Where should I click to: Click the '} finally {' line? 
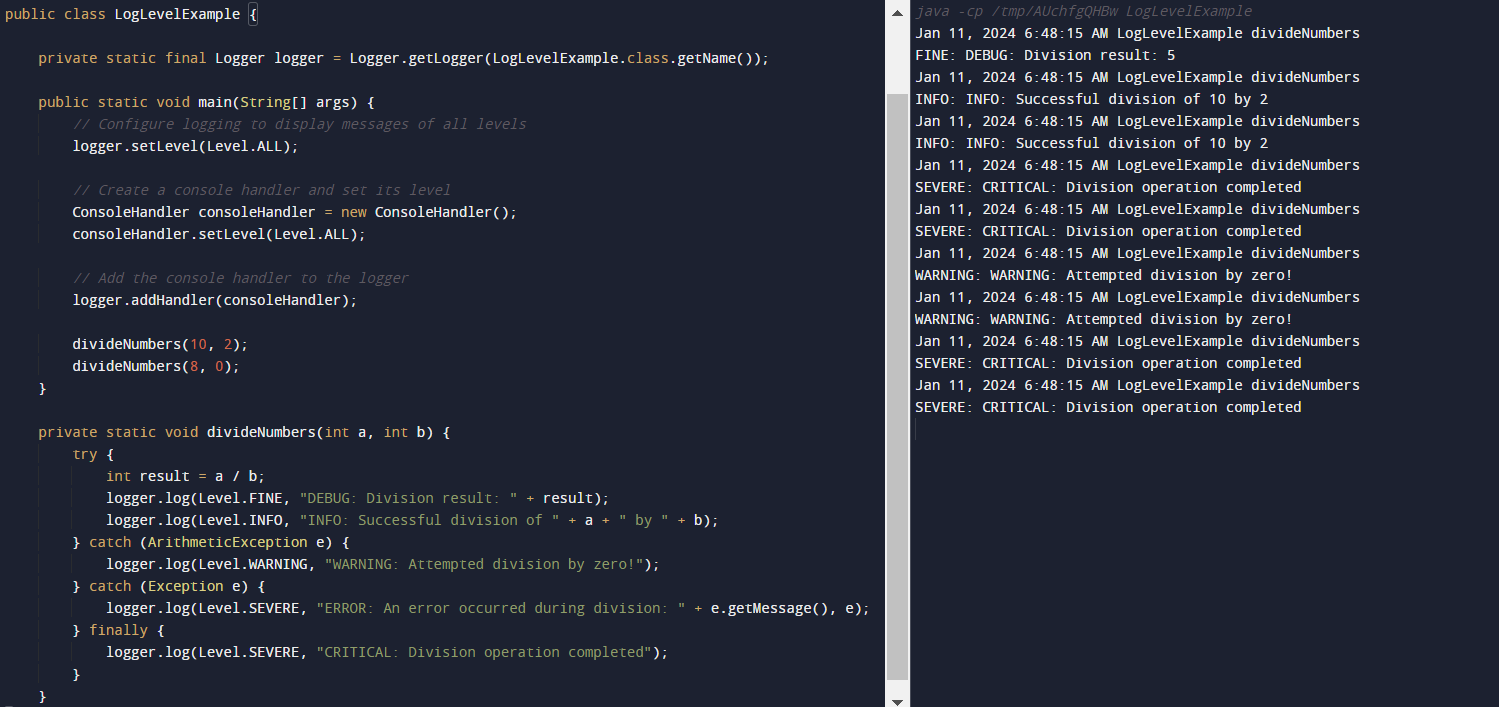(118, 630)
